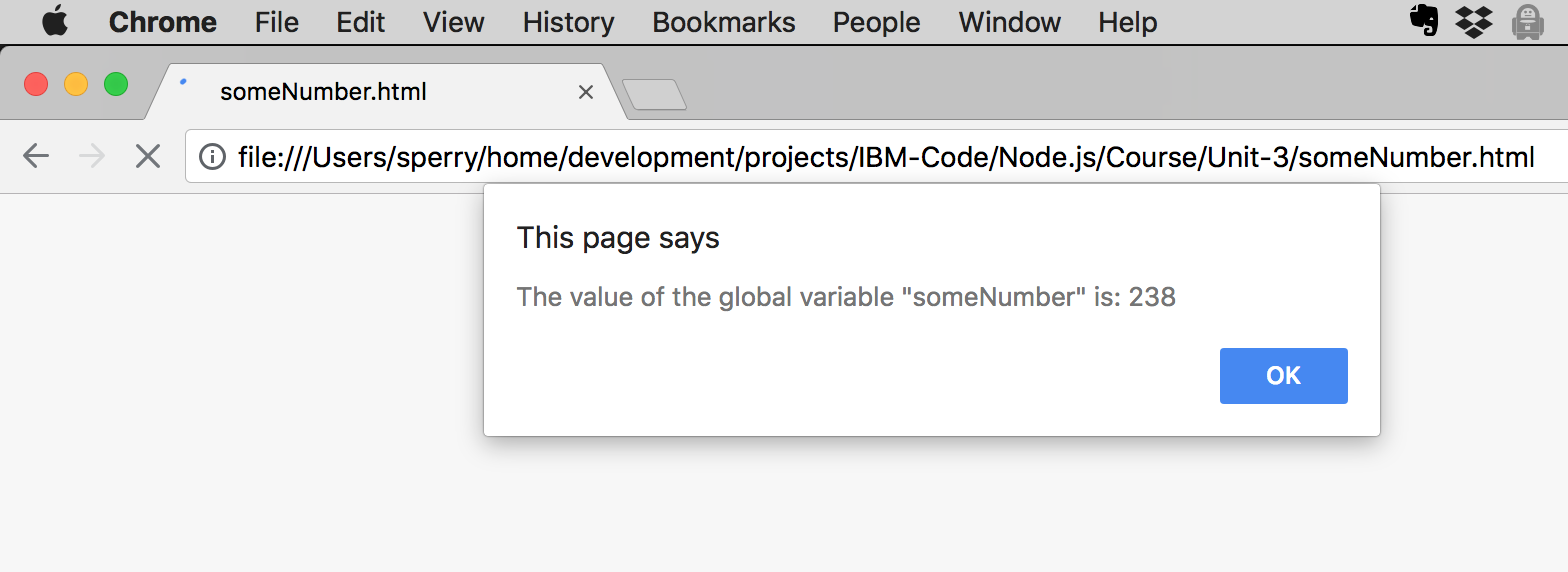Go back using the back arrow

(36, 156)
